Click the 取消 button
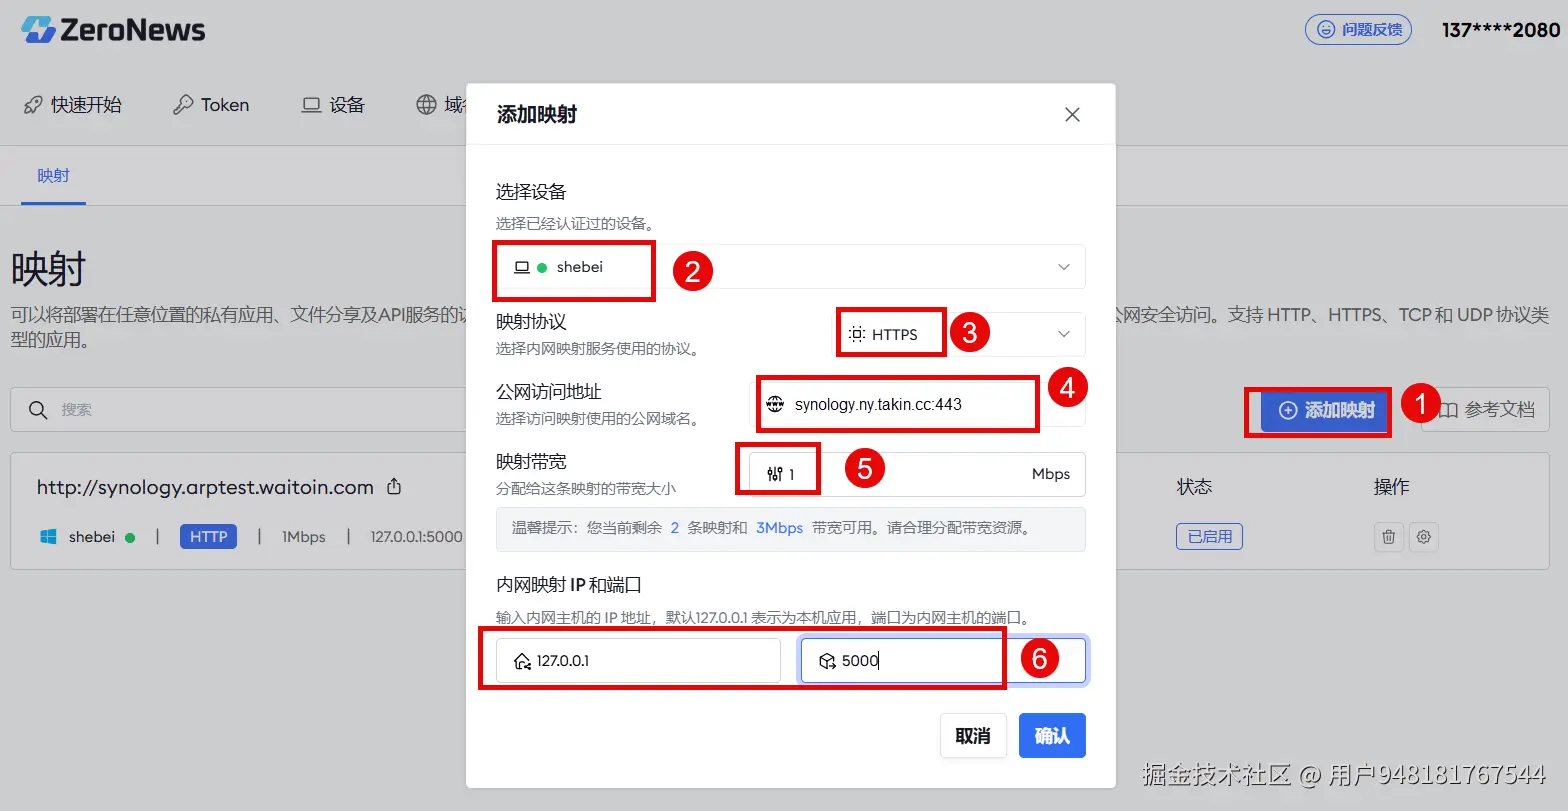Image resolution: width=1568 pixels, height=811 pixels. point(973,735)
